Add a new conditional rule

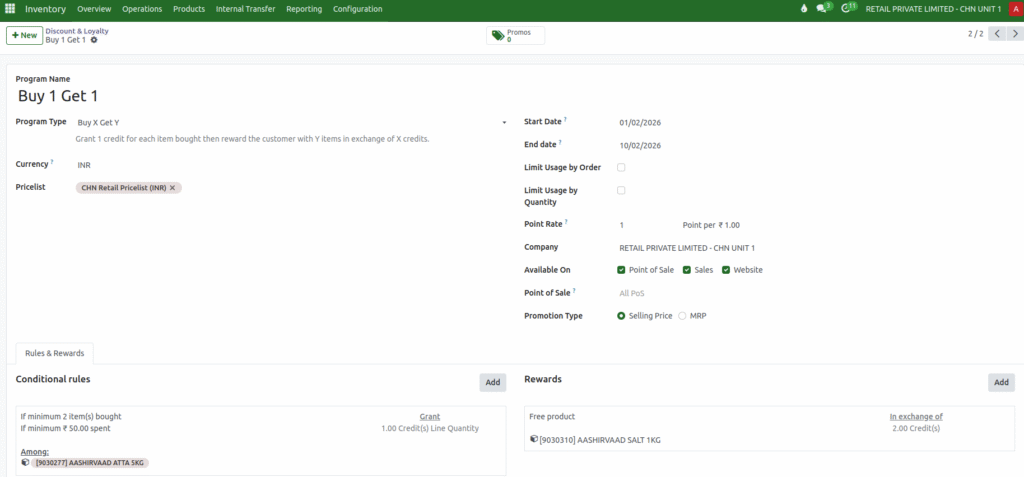click(x=492, y=382)
